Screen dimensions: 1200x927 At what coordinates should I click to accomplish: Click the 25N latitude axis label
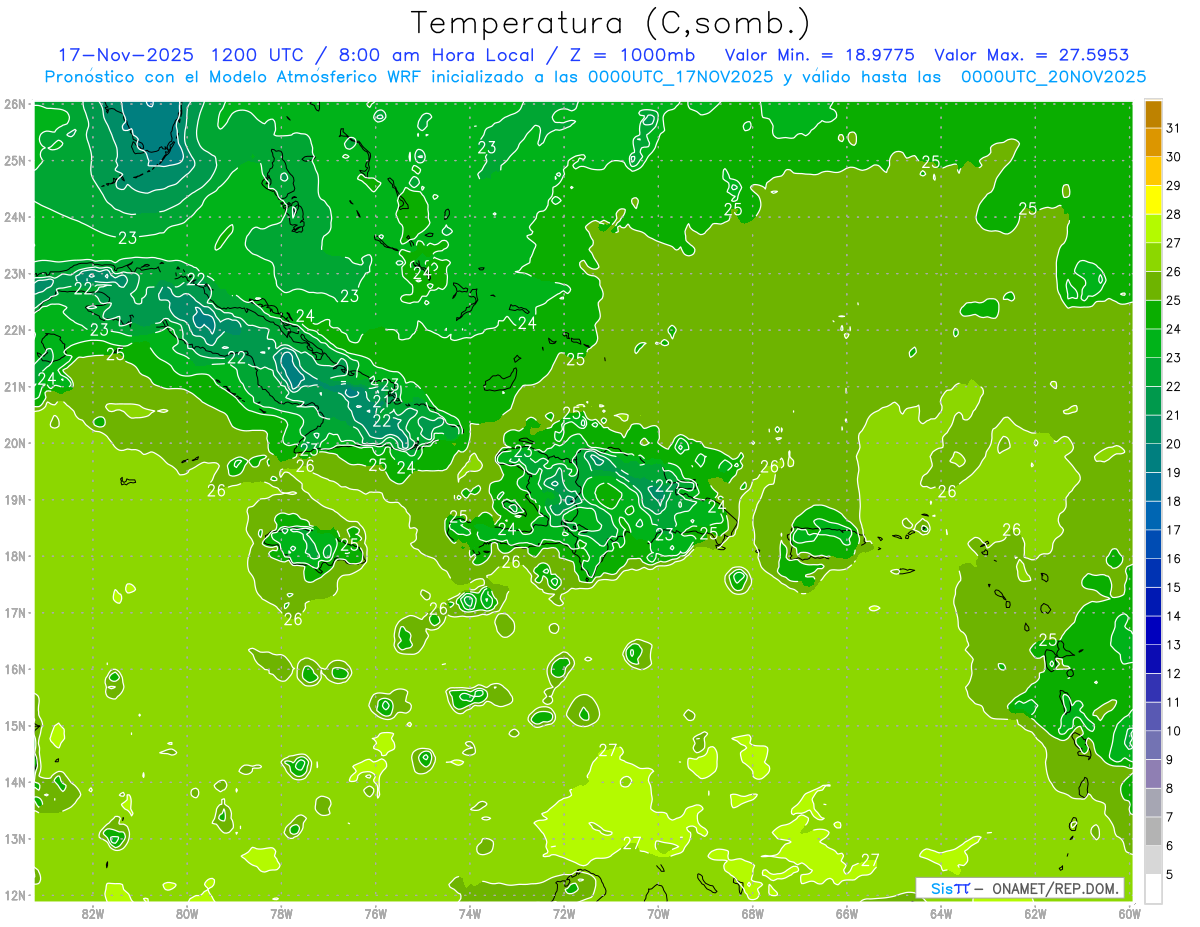[15, 161]
